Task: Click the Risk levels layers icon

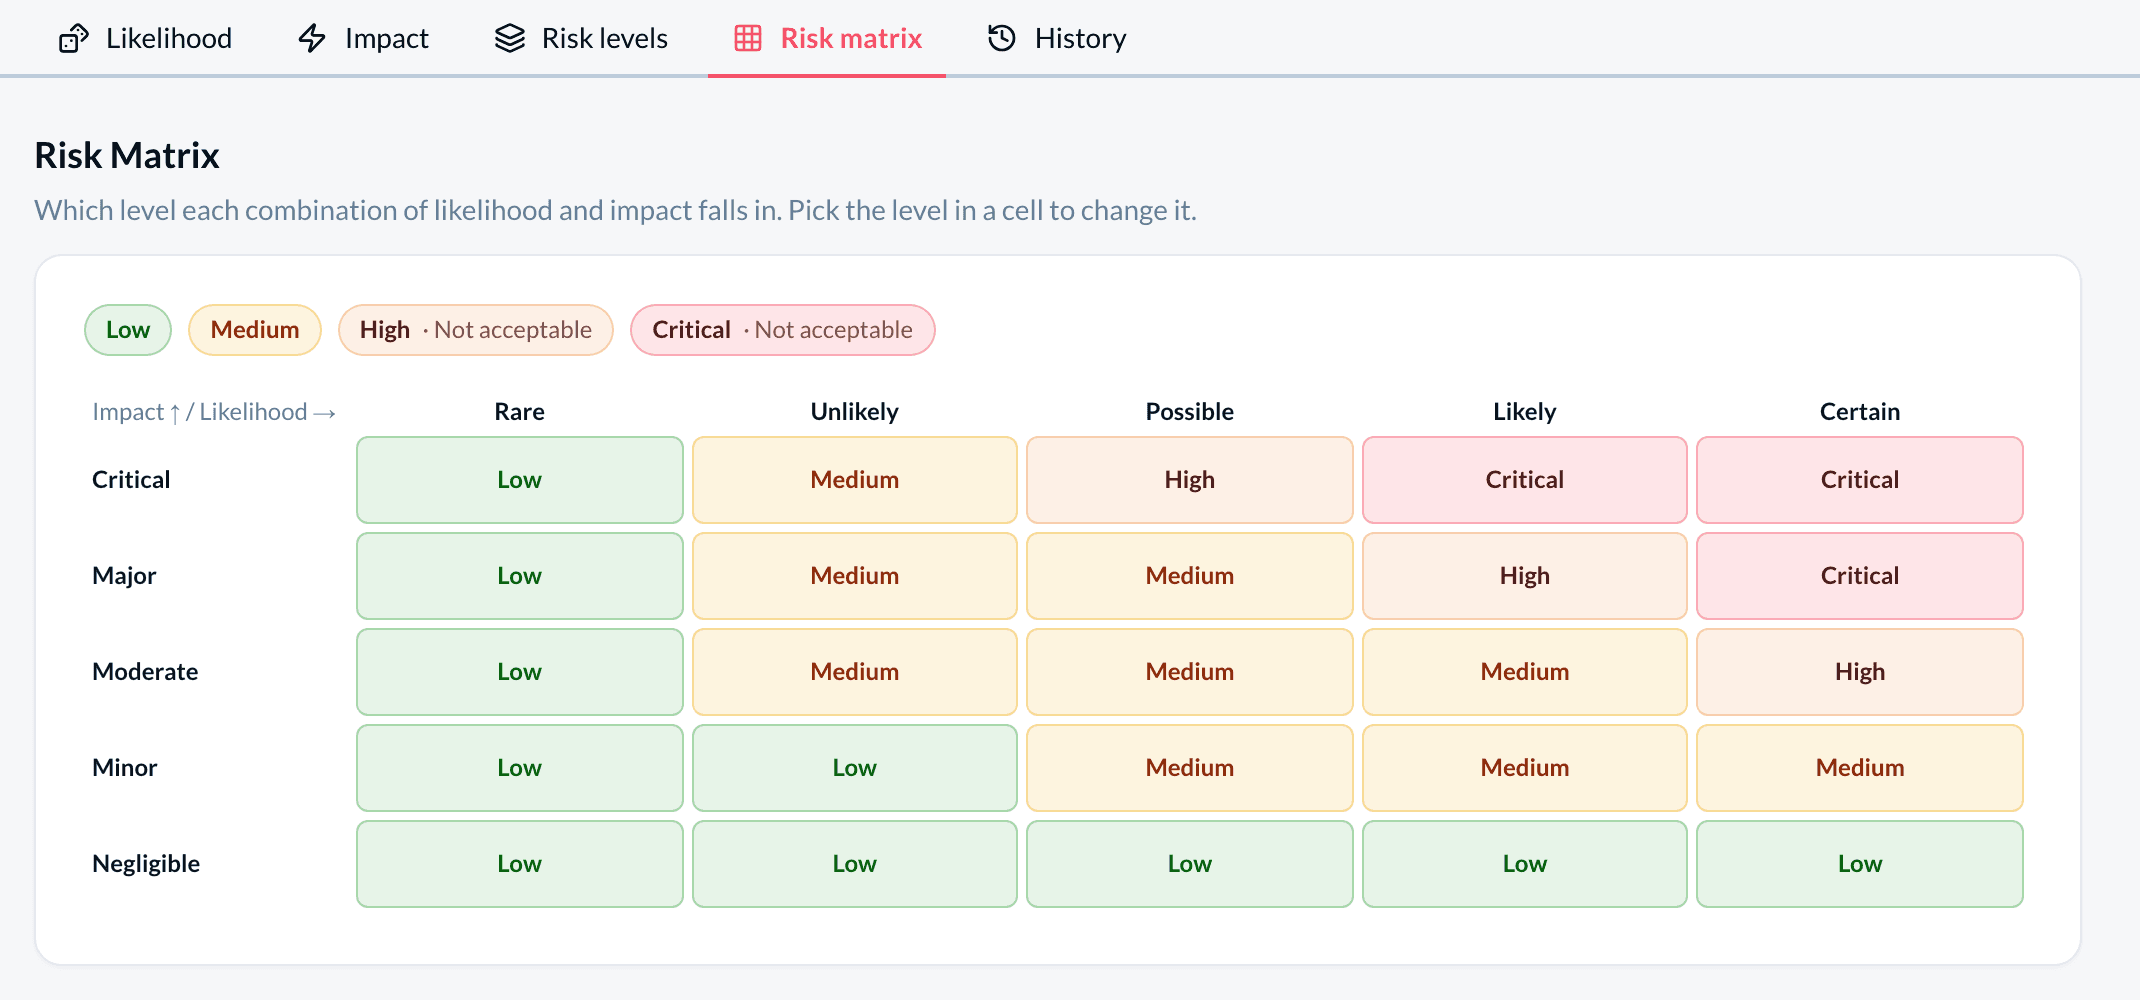Action: pyautogui.click(x=510, y=39)
